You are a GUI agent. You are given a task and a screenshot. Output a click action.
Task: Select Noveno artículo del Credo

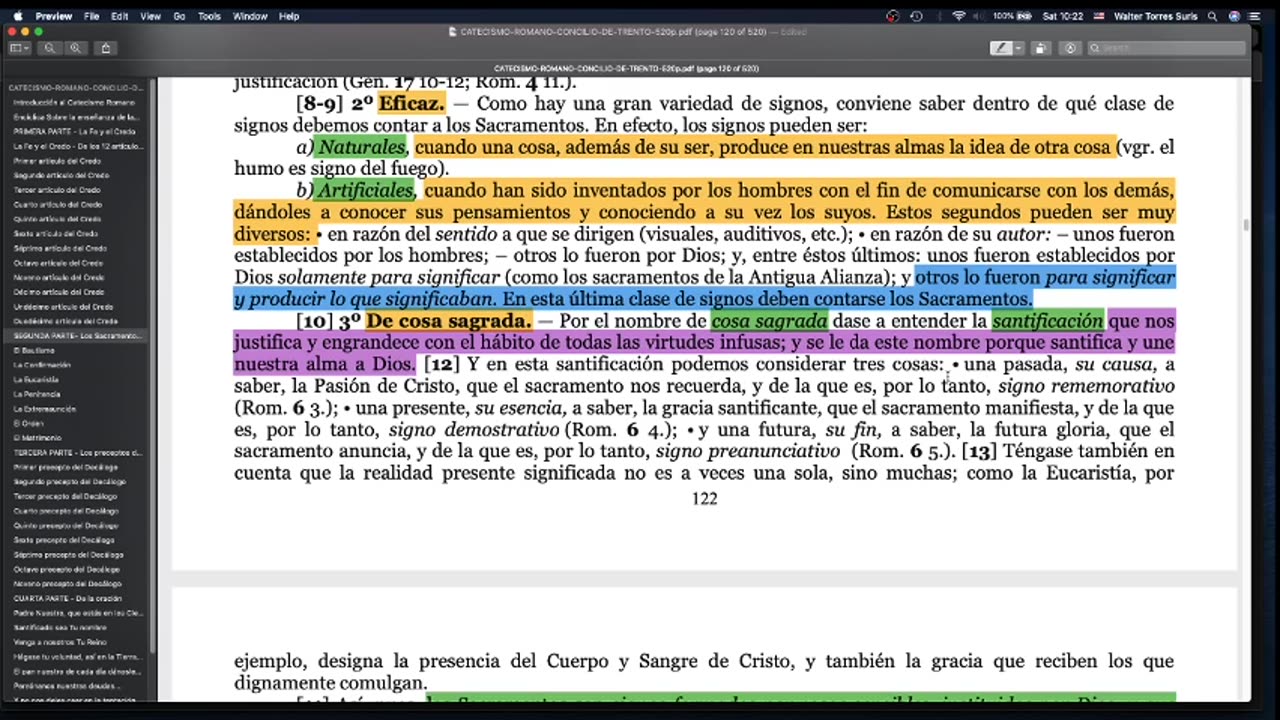point(59,277)
